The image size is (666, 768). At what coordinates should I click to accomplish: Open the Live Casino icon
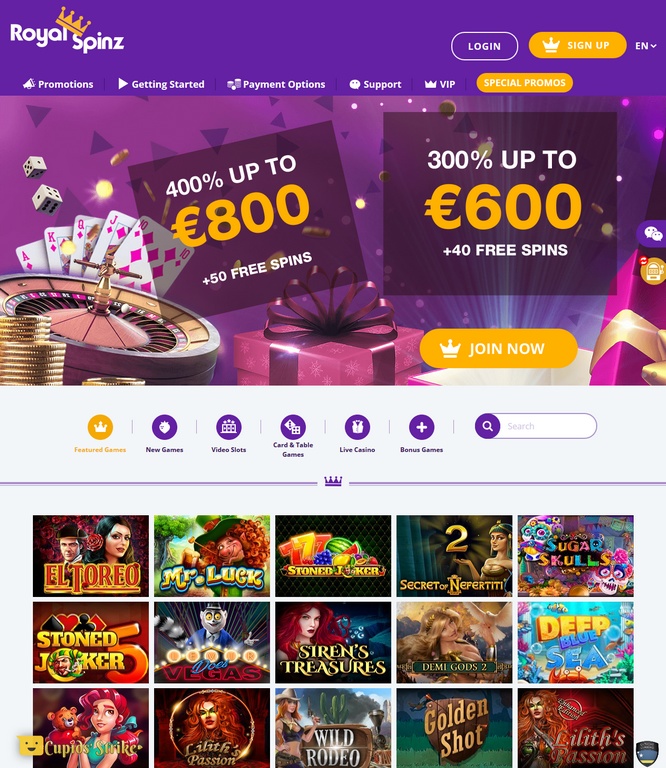click(x=357, y=427)
